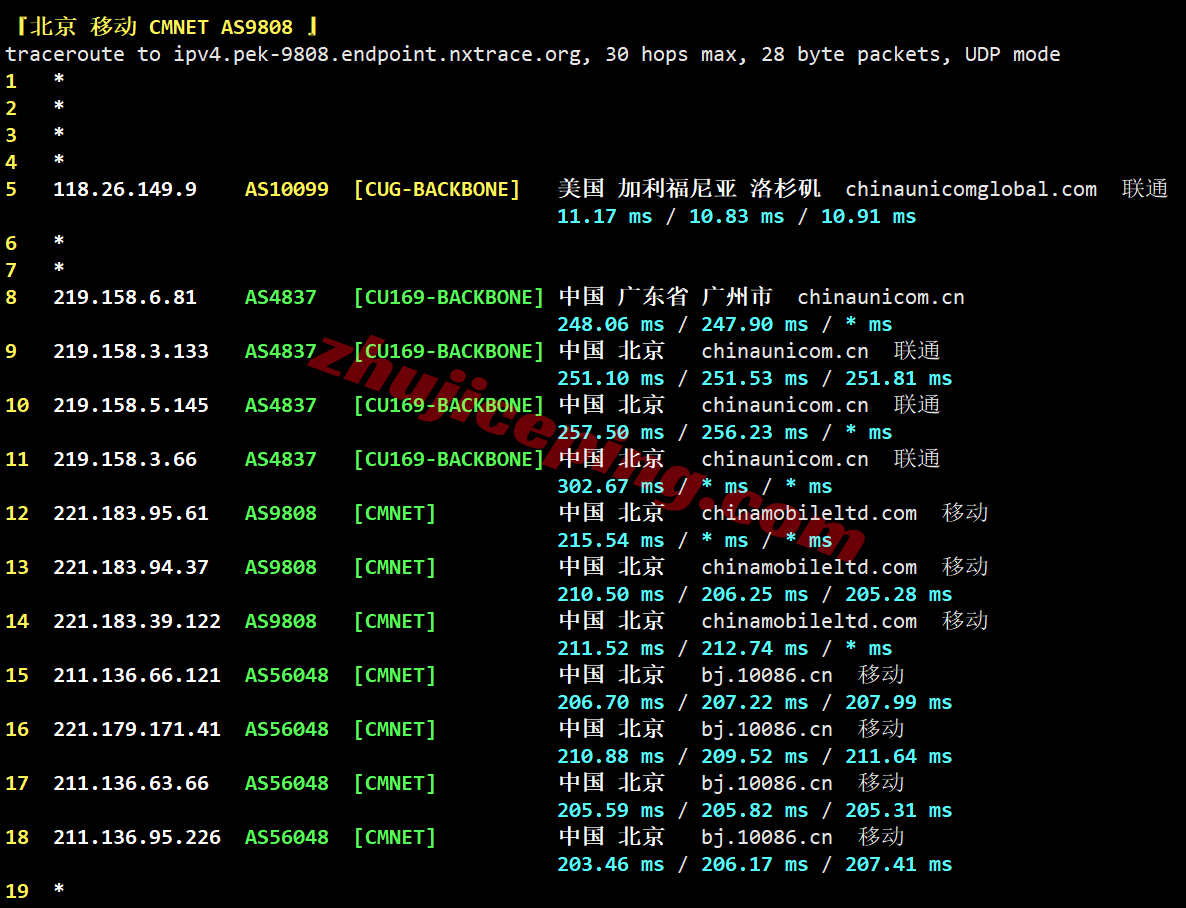Screen dimensions: 1186x908
Task: Select [CMNET] on the 221.183.95.61 row
Action: click(395, 514)
